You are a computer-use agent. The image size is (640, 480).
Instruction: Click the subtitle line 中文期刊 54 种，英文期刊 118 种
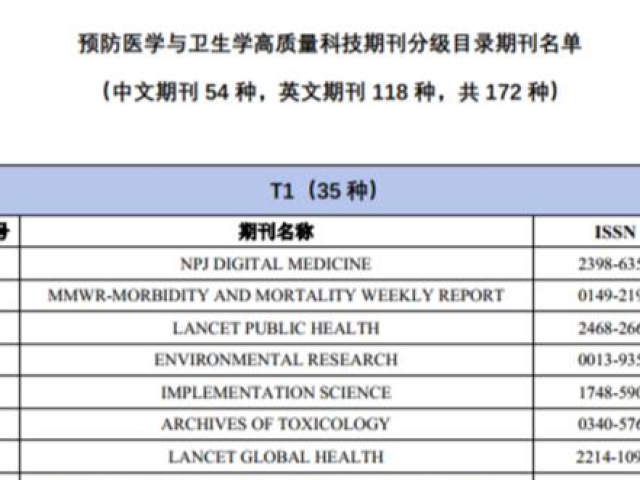(x=329, y=92)
